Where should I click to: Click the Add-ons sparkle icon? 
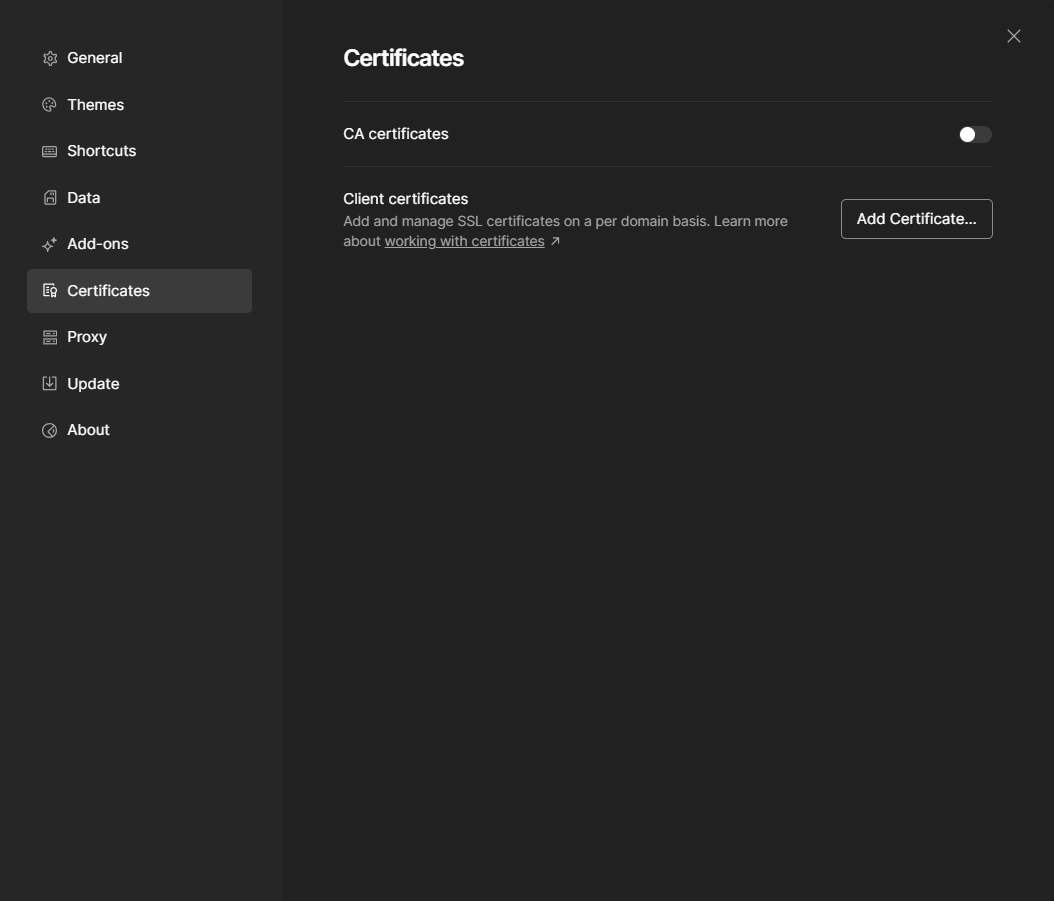tap(50, 245)
